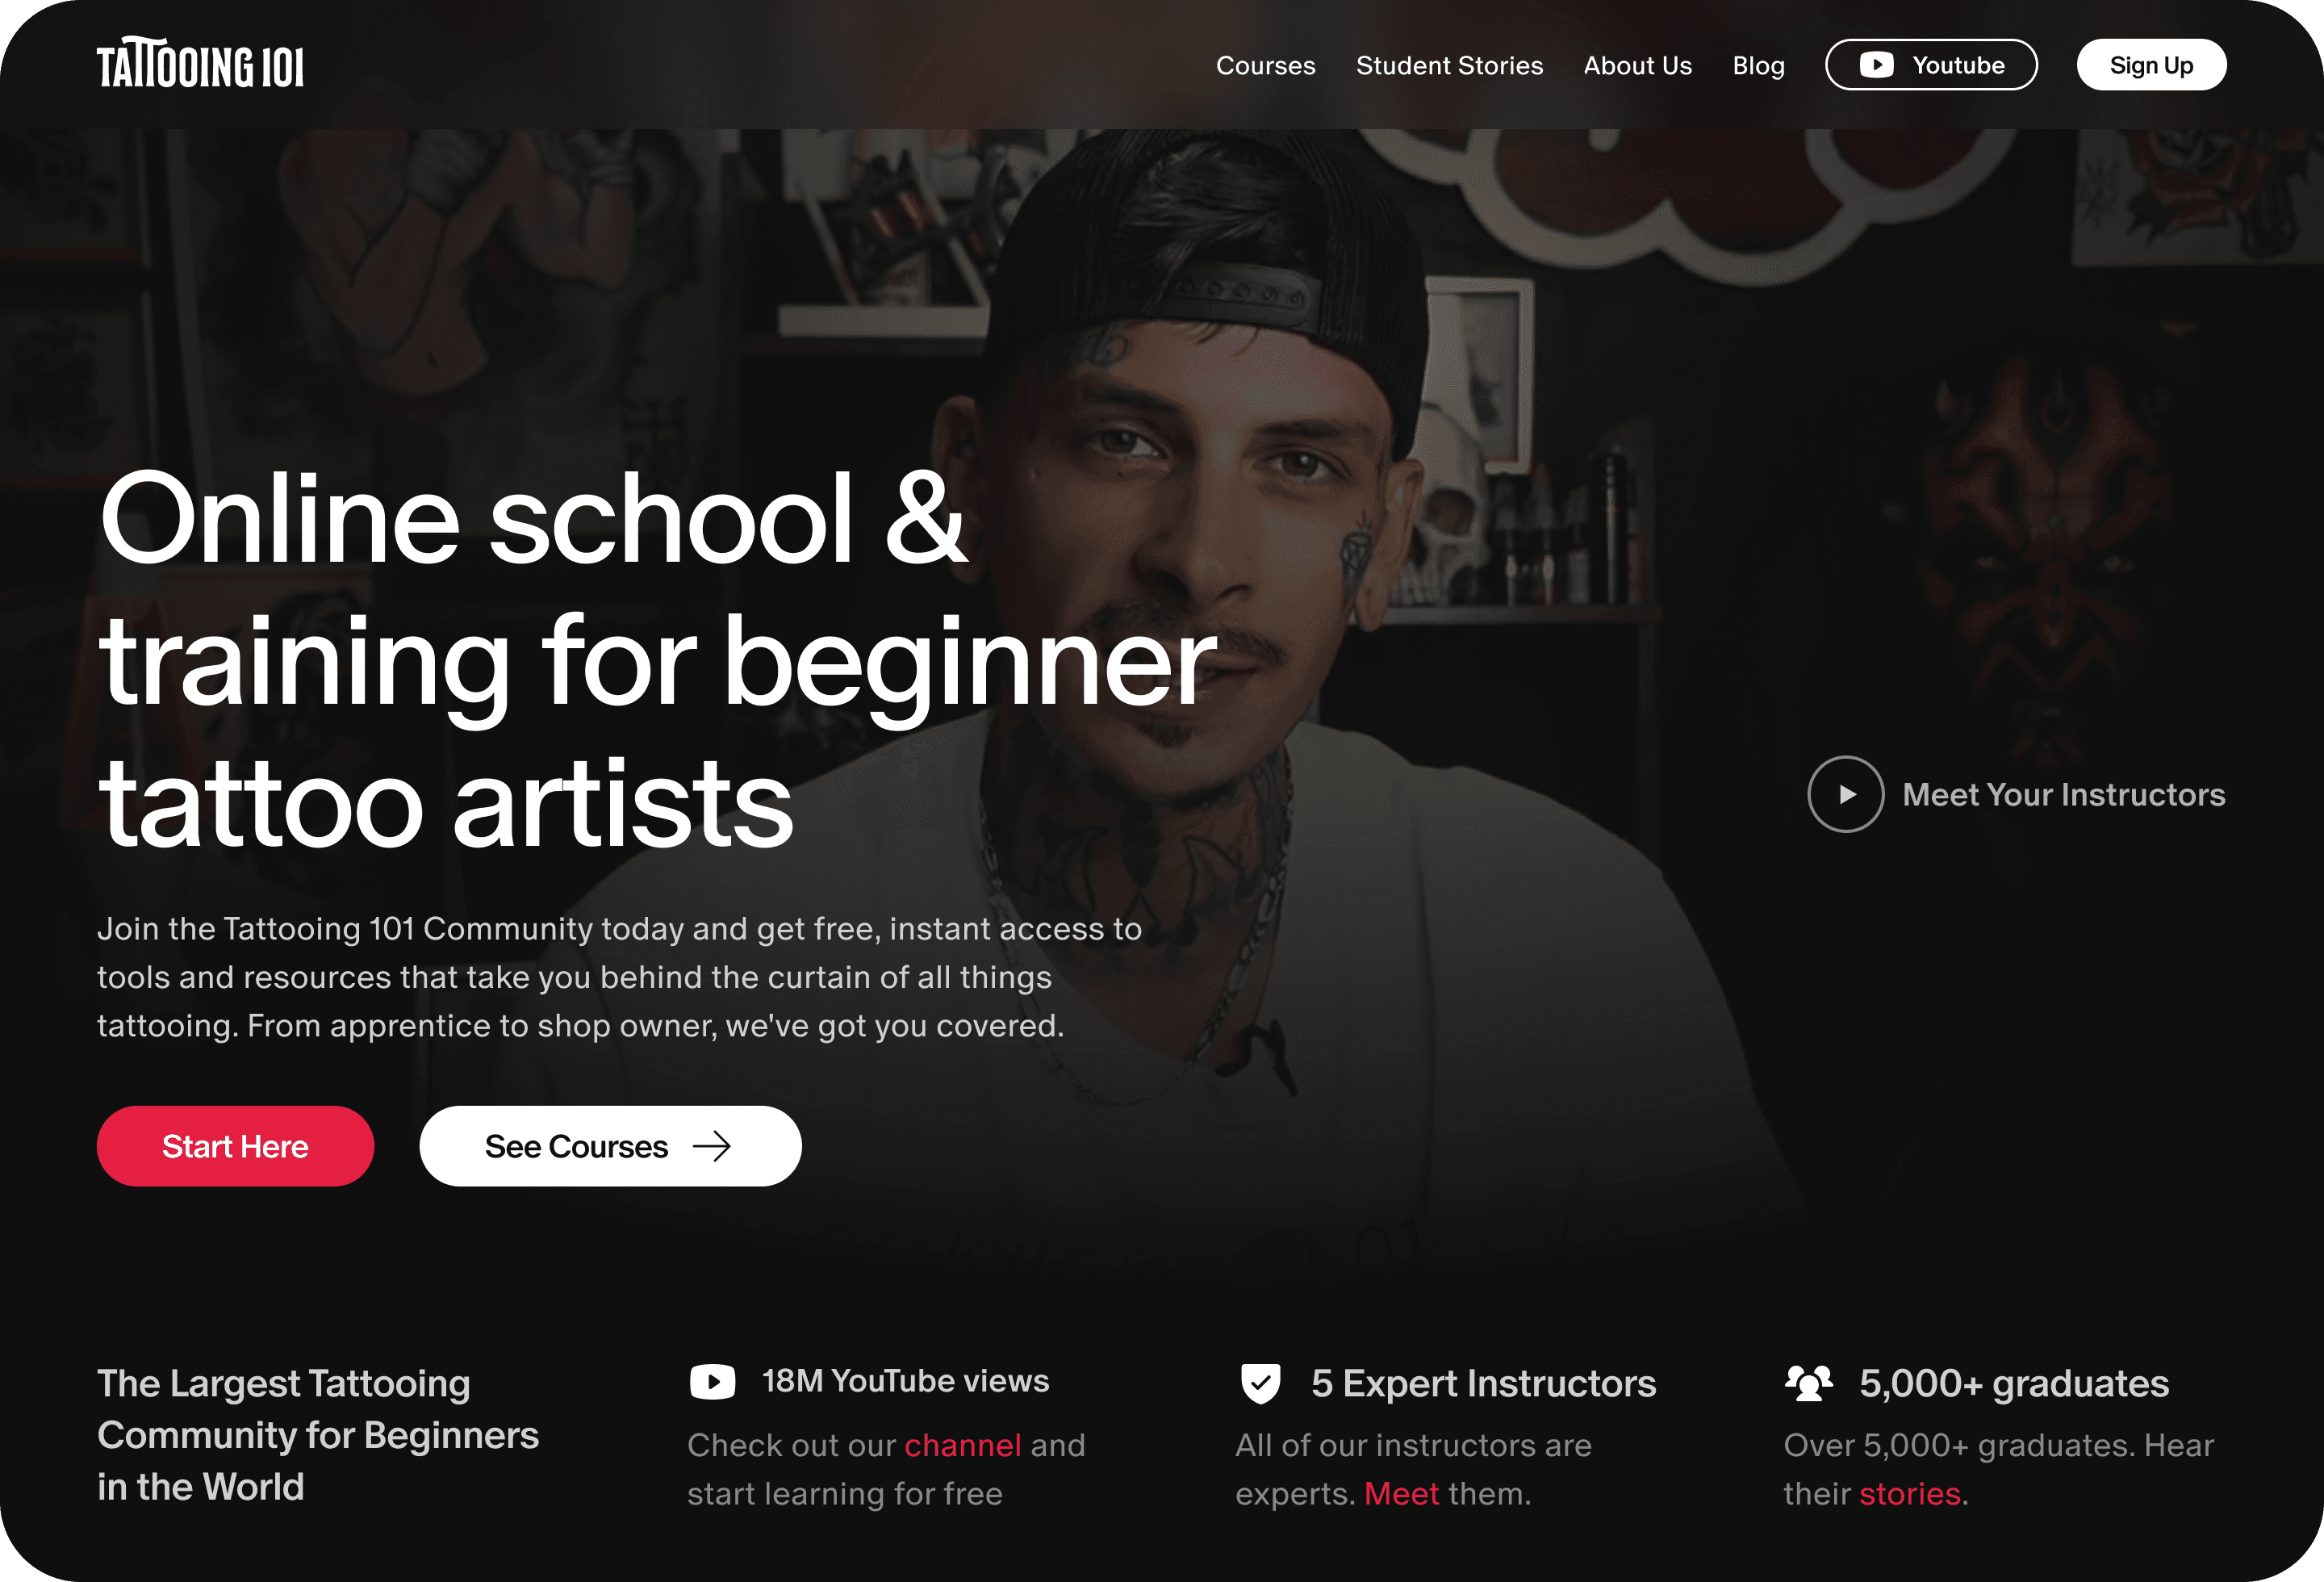This screenshot has width=2324, height=1582.
Task: Click the Sign Up button
Action: pos(2151,65)
